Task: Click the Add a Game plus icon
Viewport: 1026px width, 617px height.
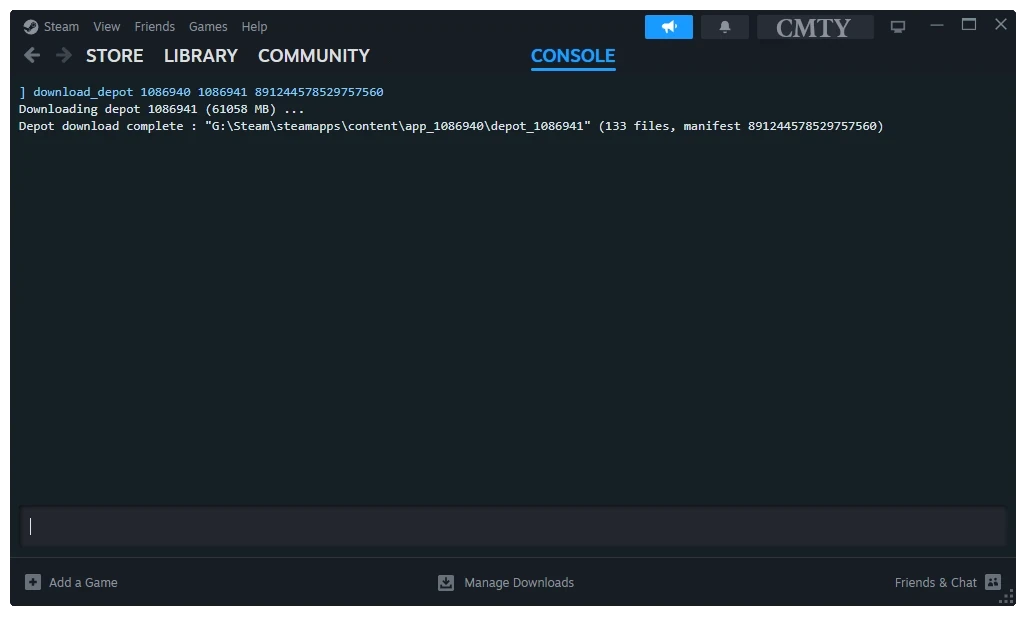Action: [x=33, y=582]
